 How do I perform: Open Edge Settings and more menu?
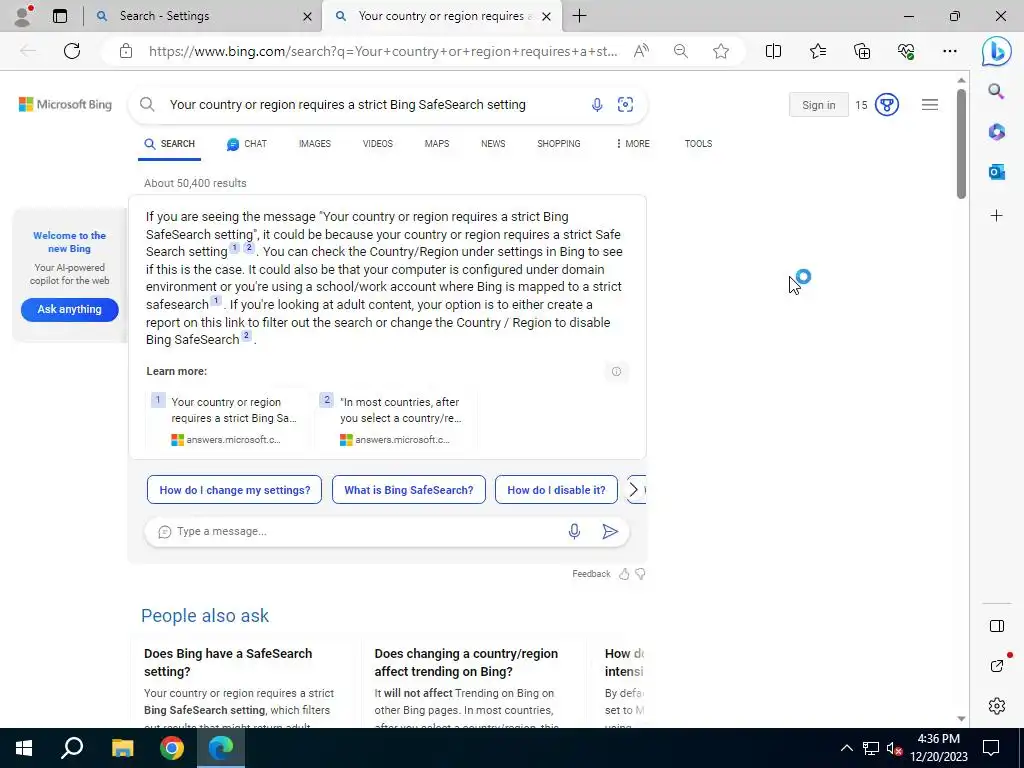pos(950,51)
